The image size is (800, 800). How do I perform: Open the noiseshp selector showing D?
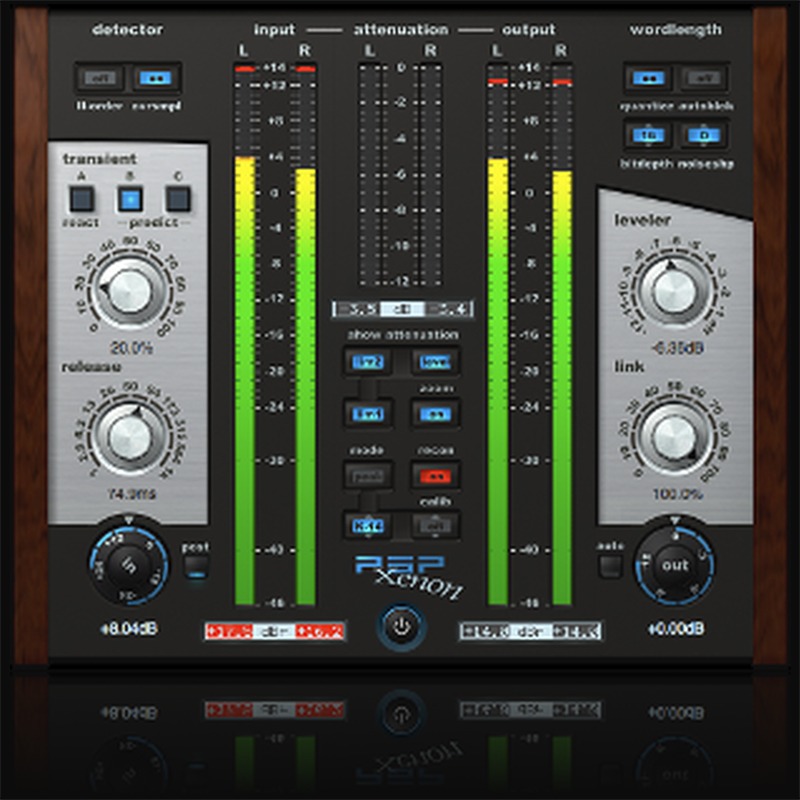[x=704, y=135]
